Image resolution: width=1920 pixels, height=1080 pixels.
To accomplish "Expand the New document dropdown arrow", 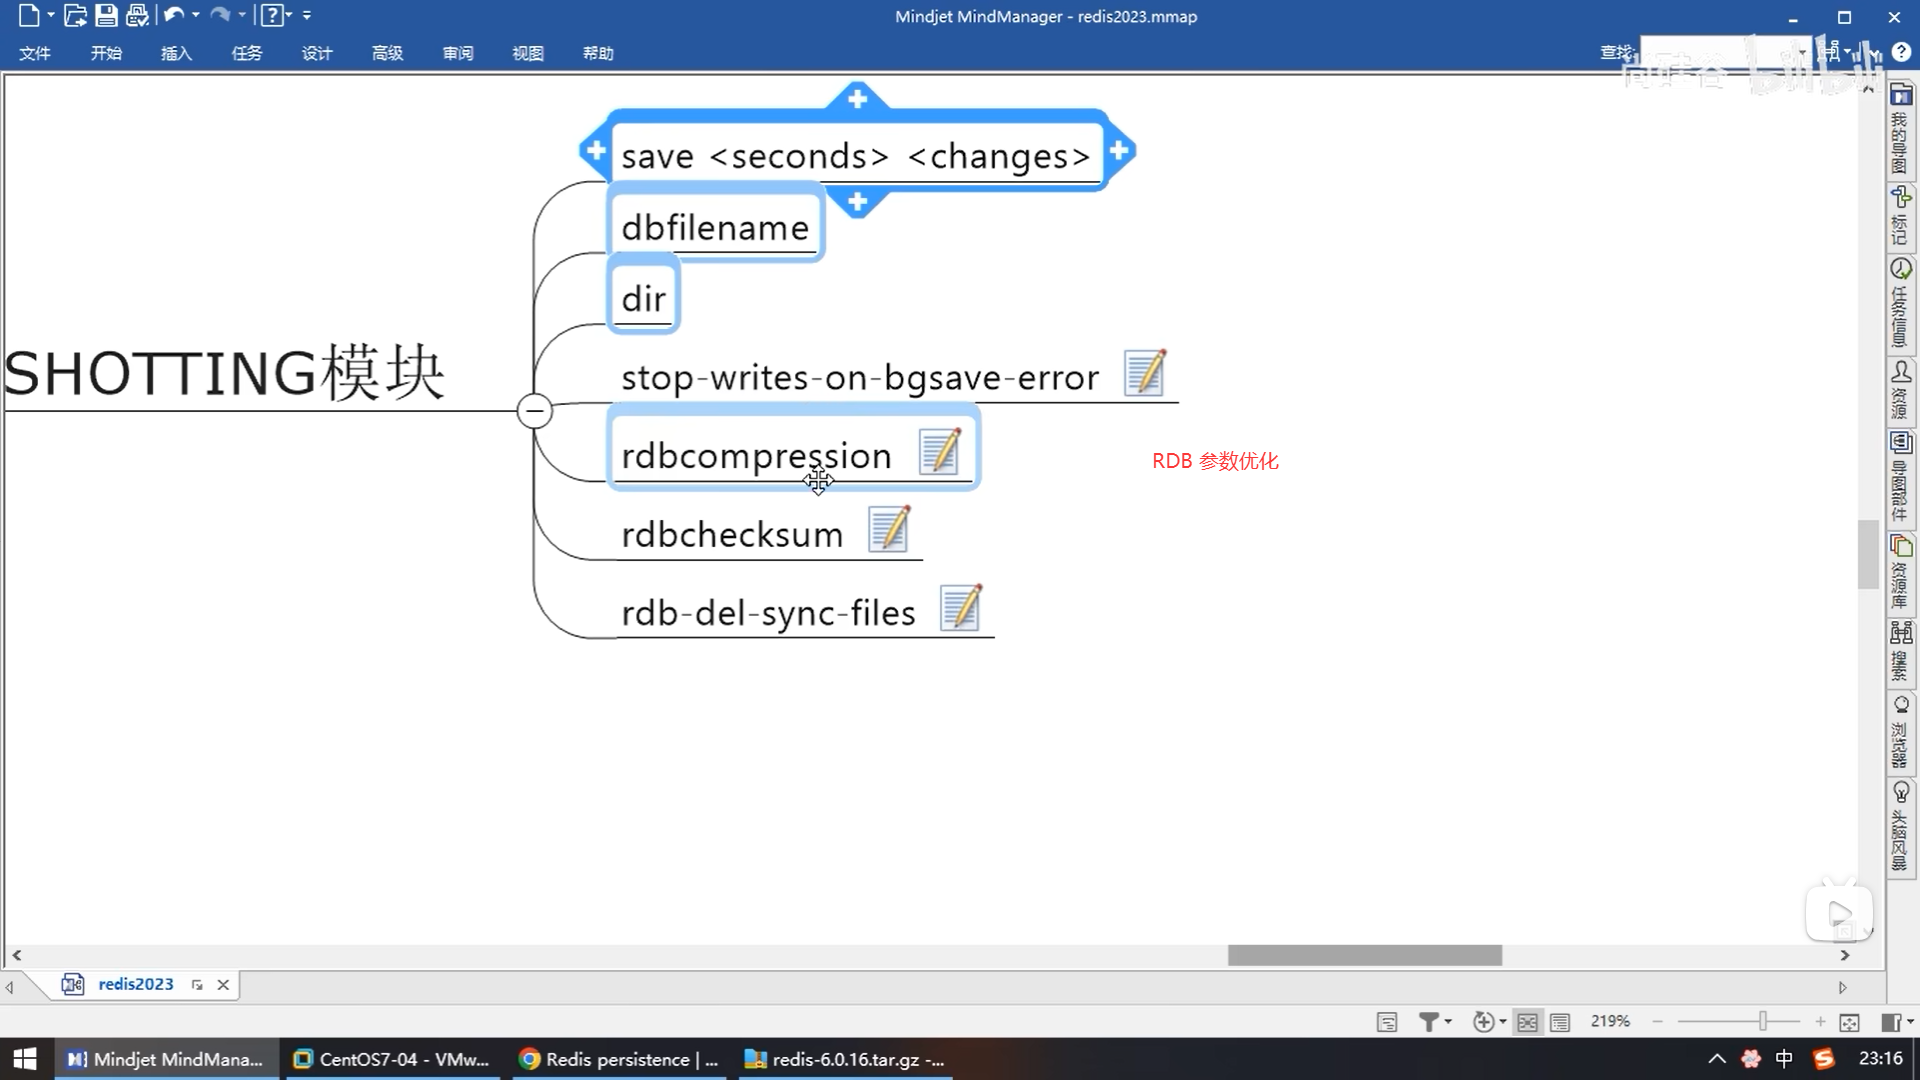I will click(x=51, y=15).
